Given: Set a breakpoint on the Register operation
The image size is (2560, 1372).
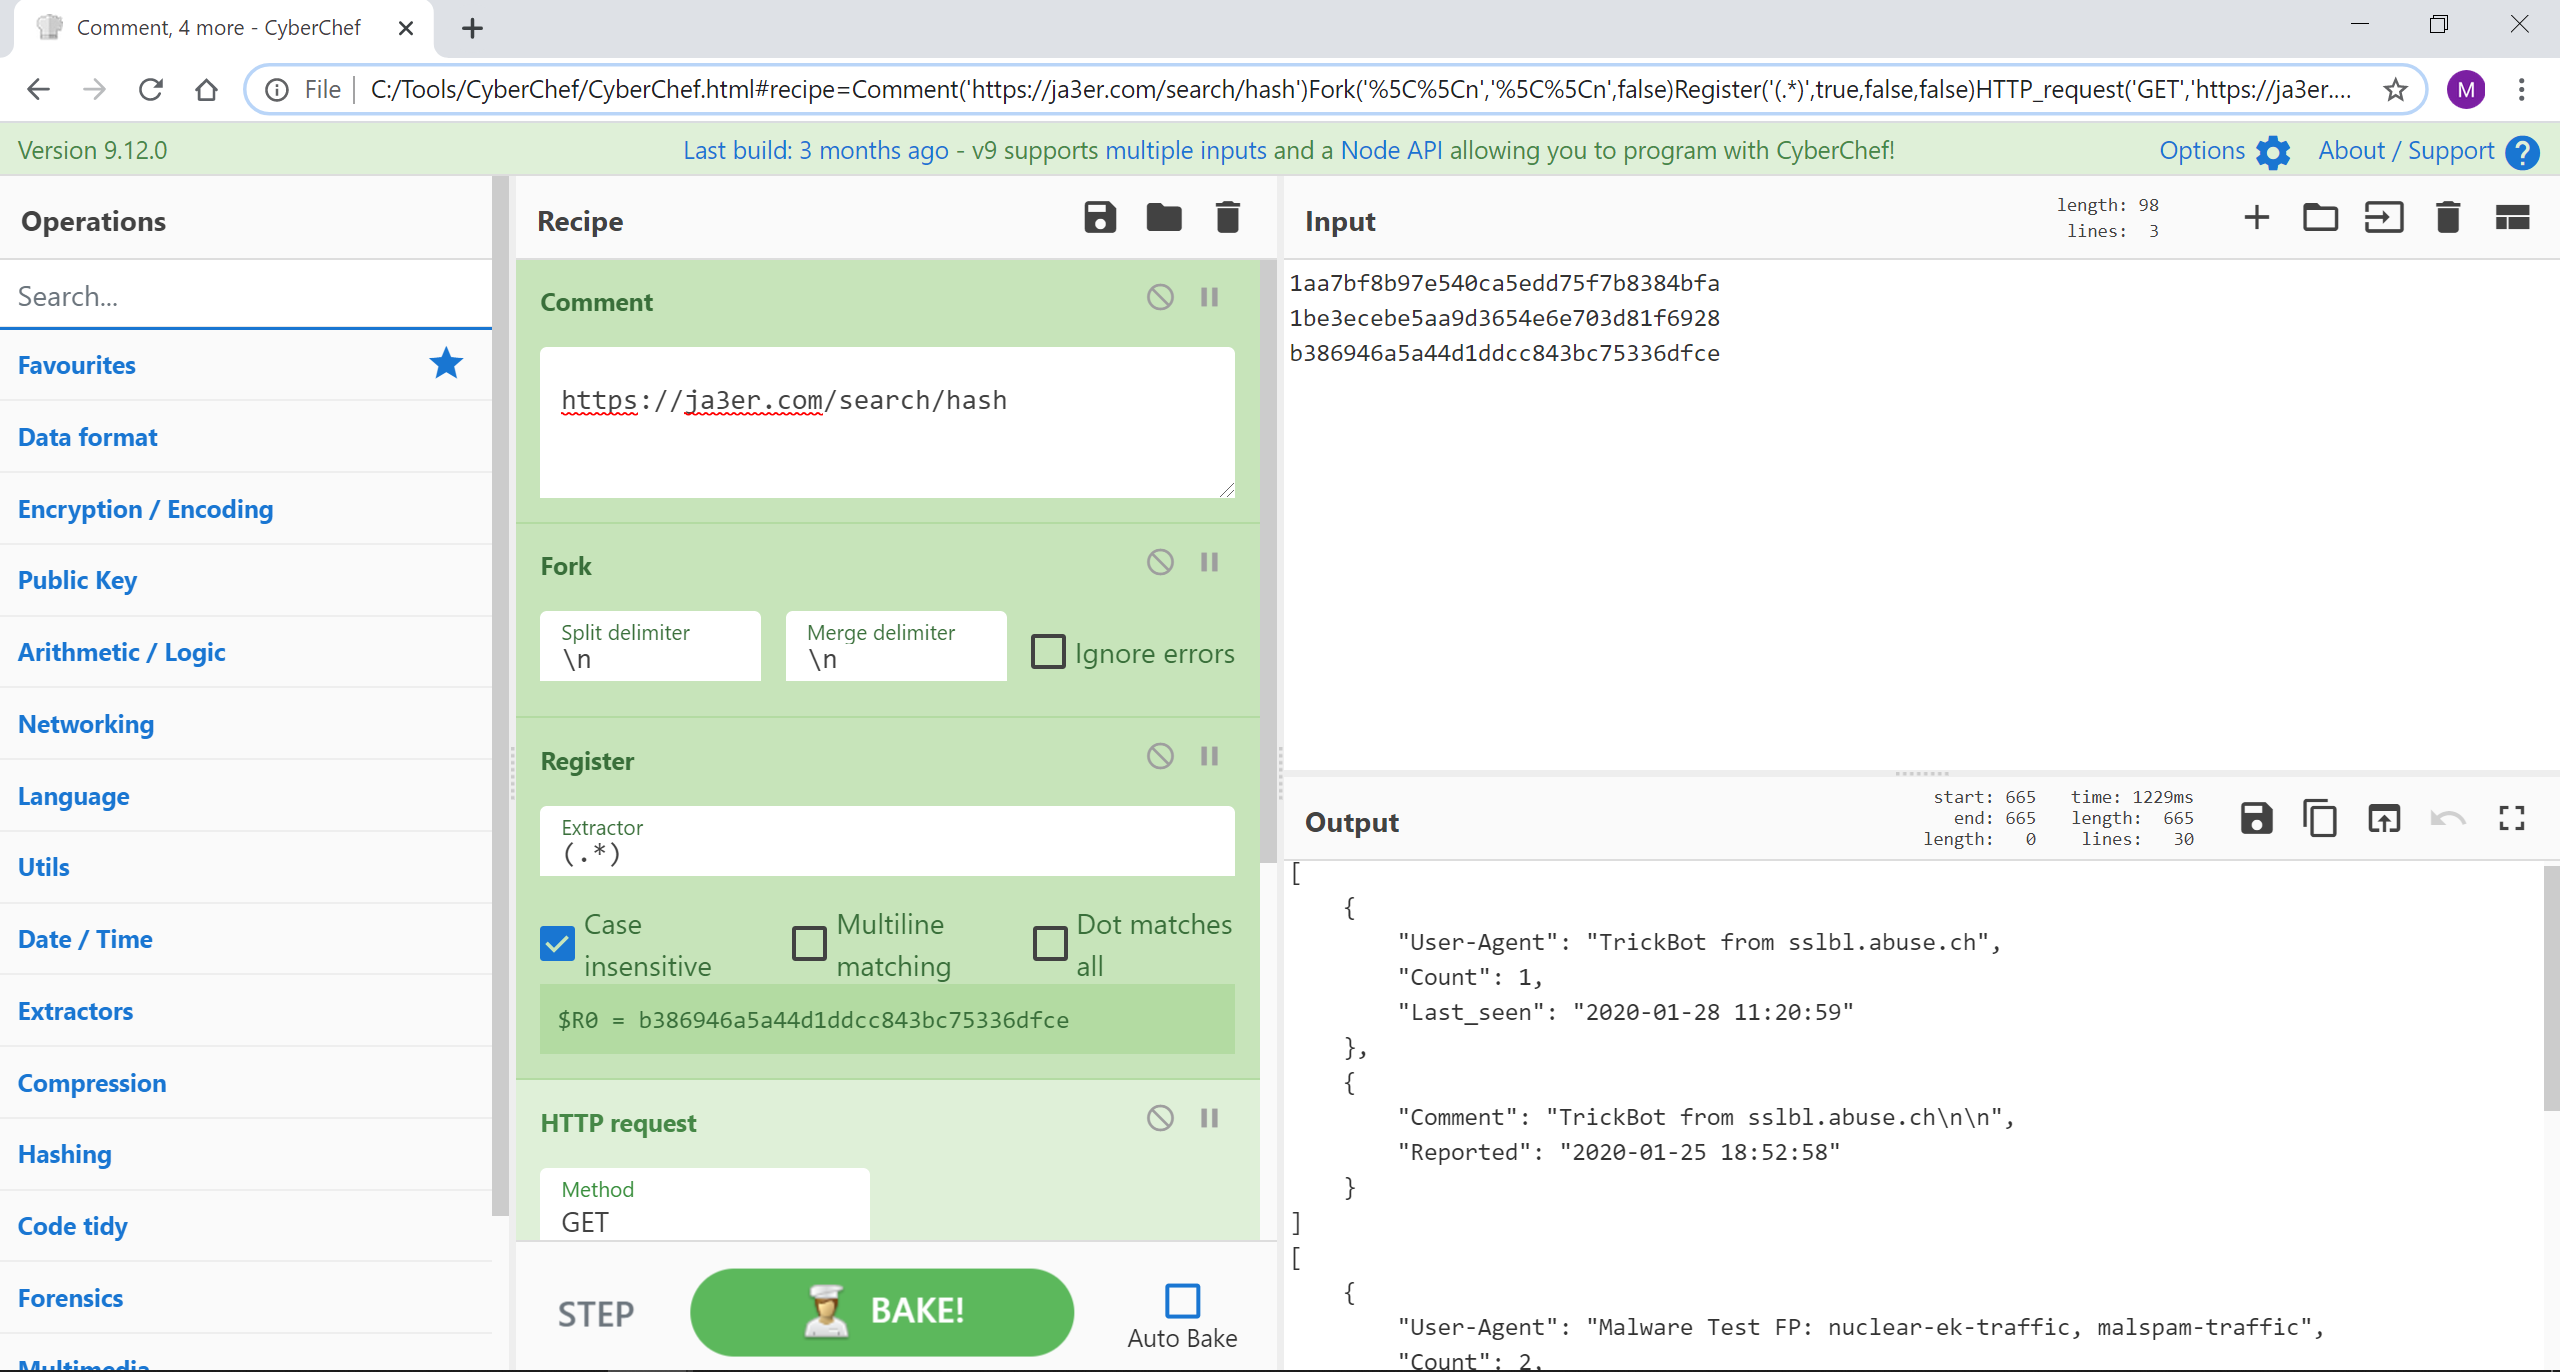Looking at the screenshot, I should tap(1209, 756).
